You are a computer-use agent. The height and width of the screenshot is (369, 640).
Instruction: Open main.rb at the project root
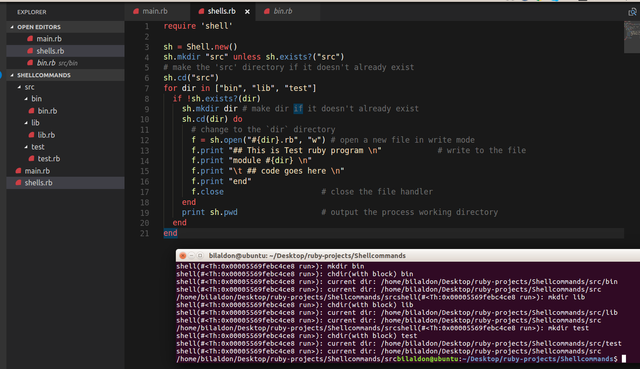click(65, 171)
